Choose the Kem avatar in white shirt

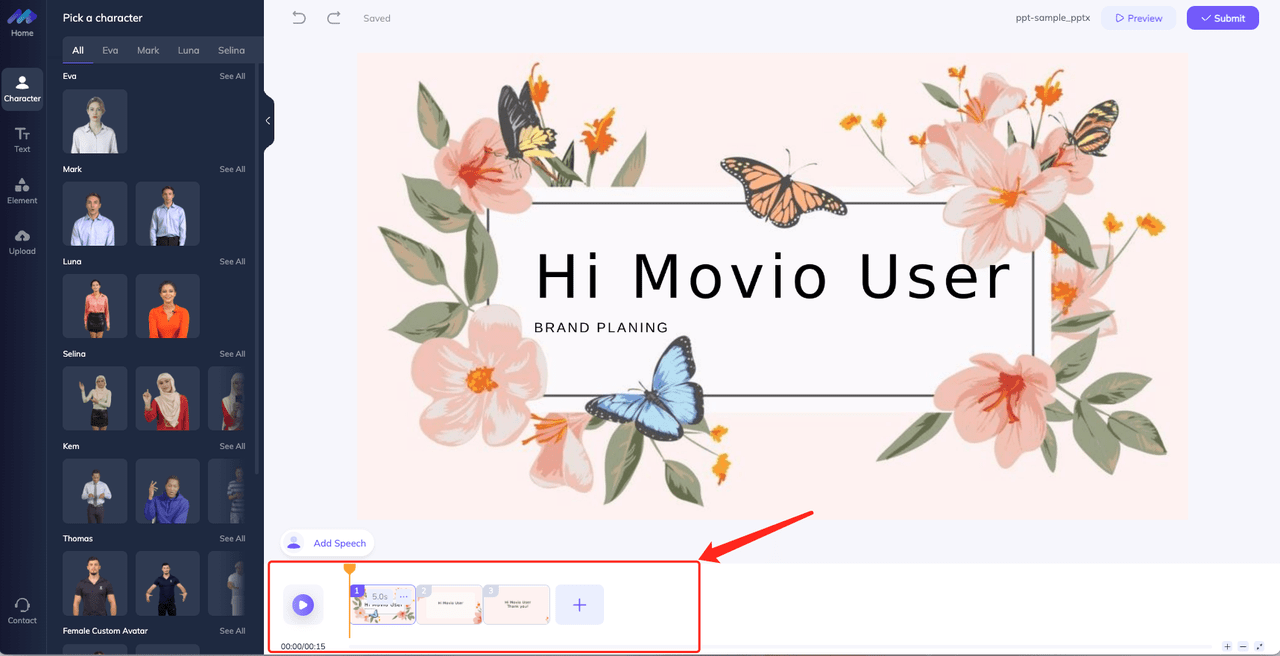coord(95,491)
